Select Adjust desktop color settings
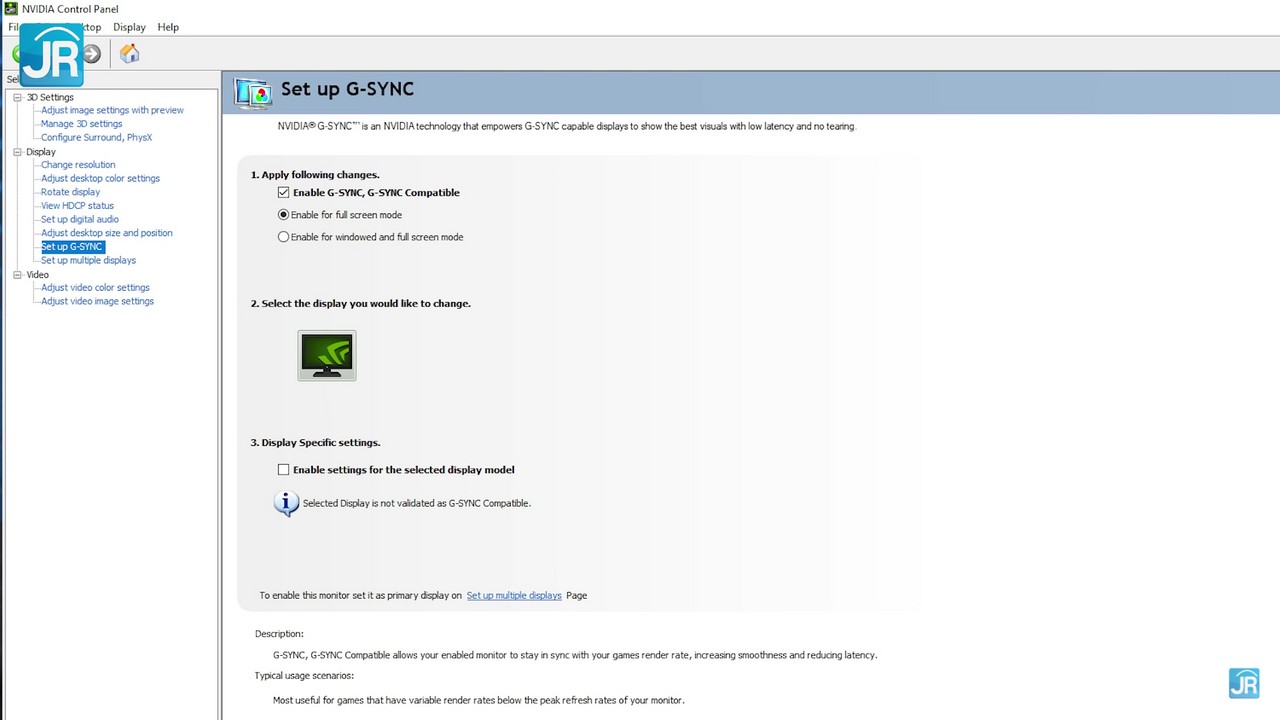 pyautogui.click(x=100, y=178)
